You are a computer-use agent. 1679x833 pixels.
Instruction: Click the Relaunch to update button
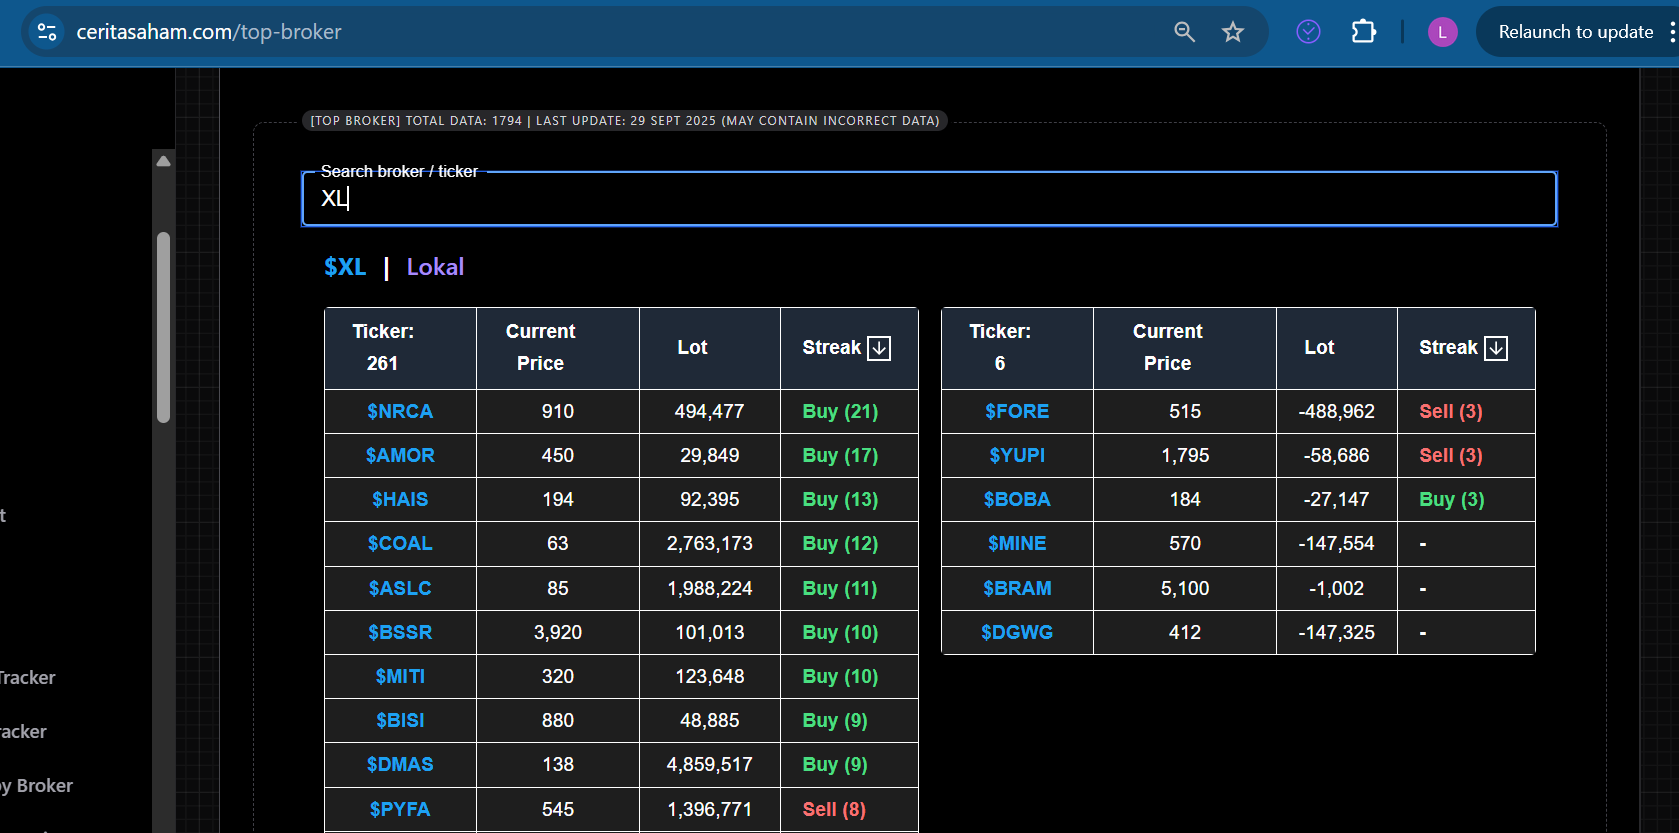(x=1575, y=32)
